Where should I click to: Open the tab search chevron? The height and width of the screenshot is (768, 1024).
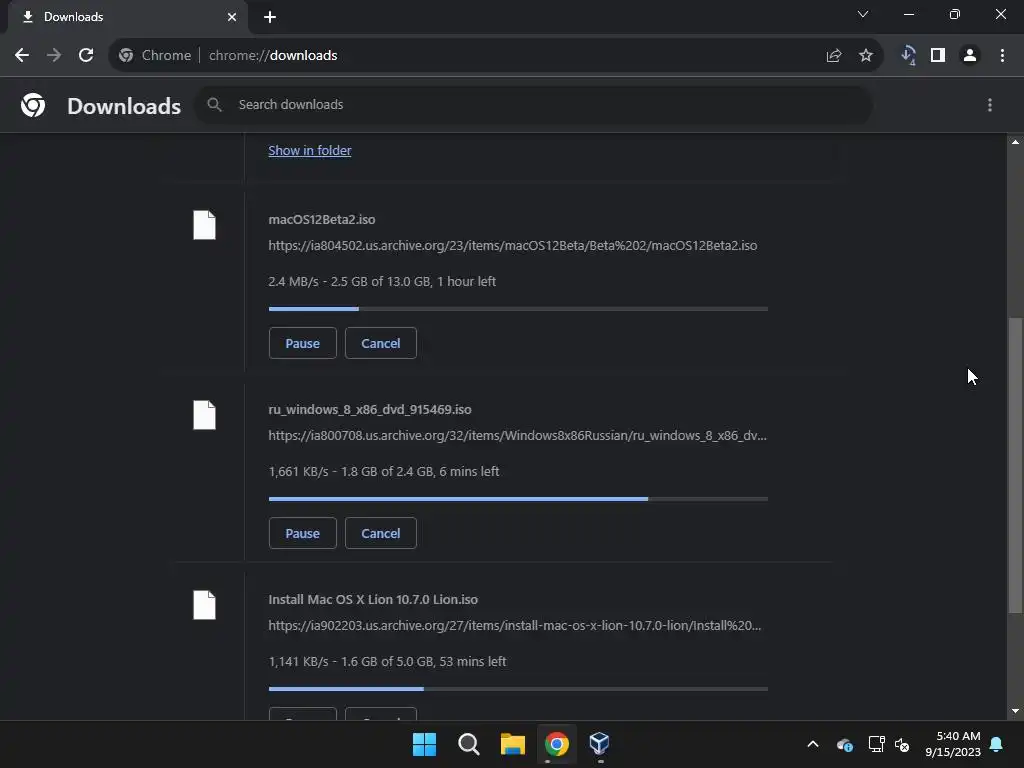pyautogui.click(x=863, y=14)
